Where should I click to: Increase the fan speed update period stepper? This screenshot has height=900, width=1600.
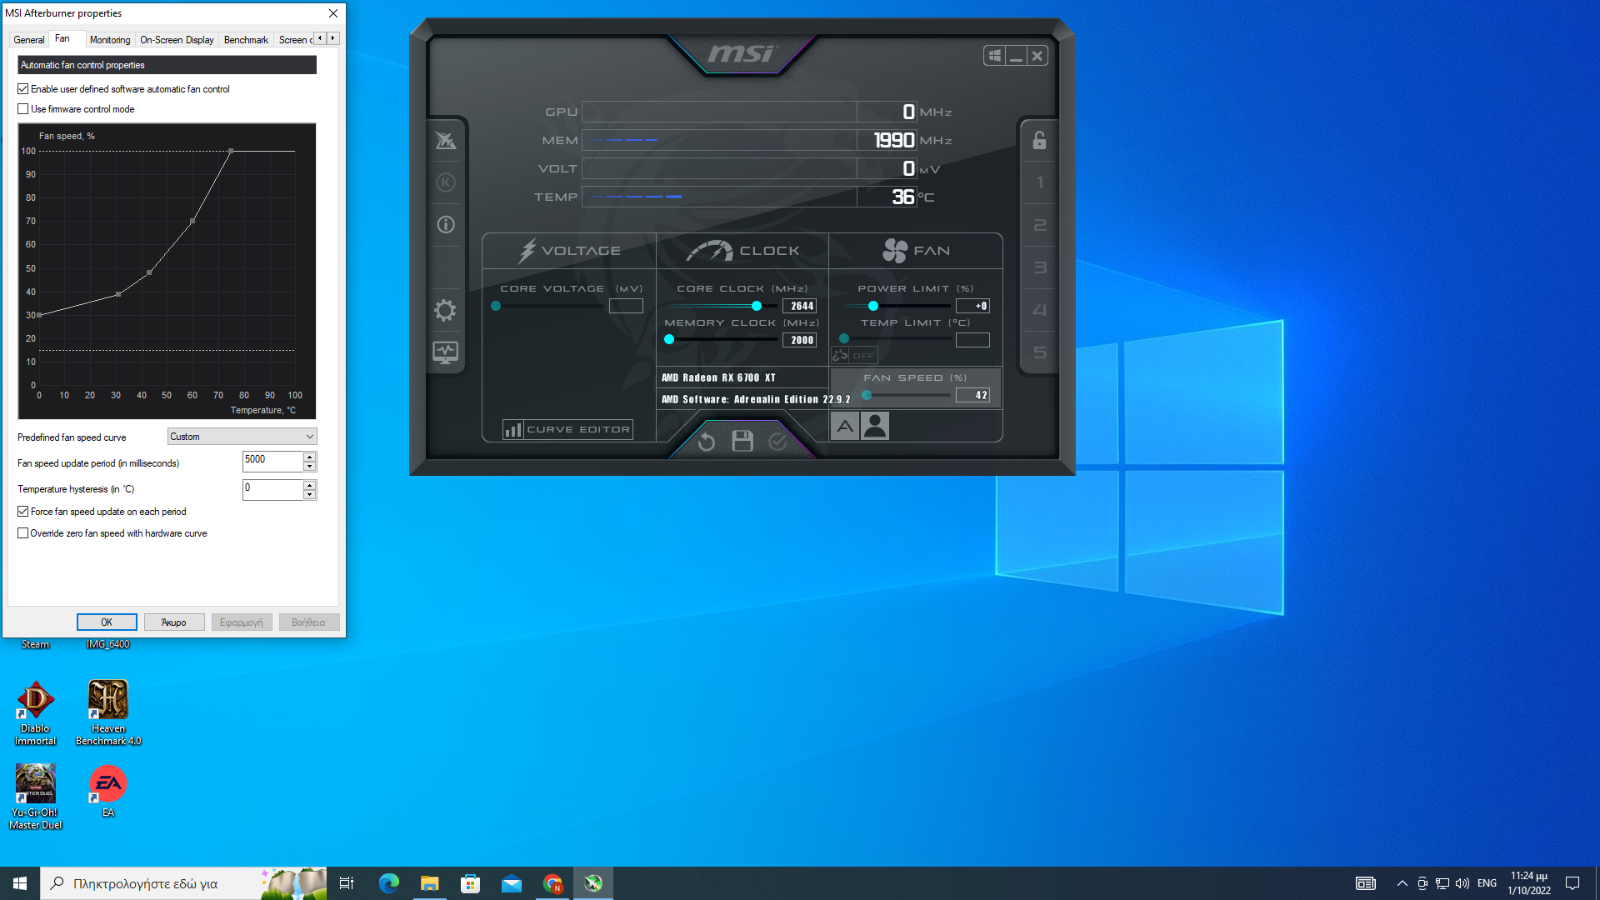tap(310, 456)
